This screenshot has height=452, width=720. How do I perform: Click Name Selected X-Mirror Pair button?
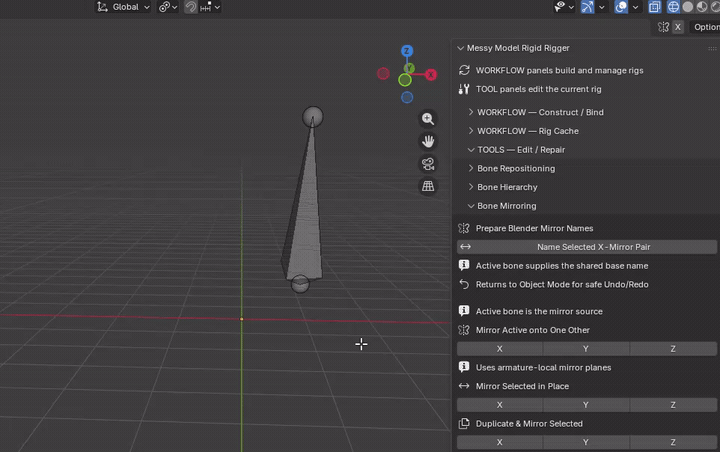[x=587, y=247]
